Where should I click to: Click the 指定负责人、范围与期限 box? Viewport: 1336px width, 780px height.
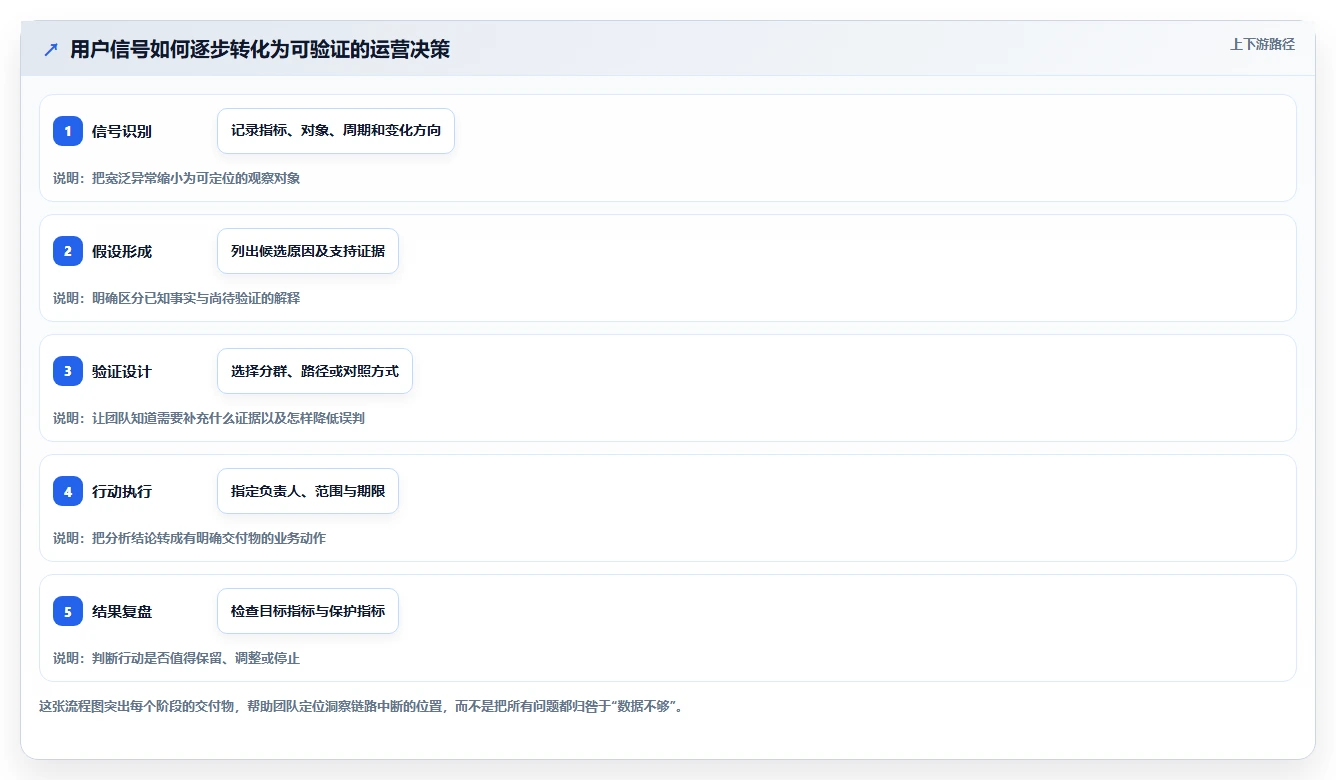pyautogui.click(x=308, y=491)
